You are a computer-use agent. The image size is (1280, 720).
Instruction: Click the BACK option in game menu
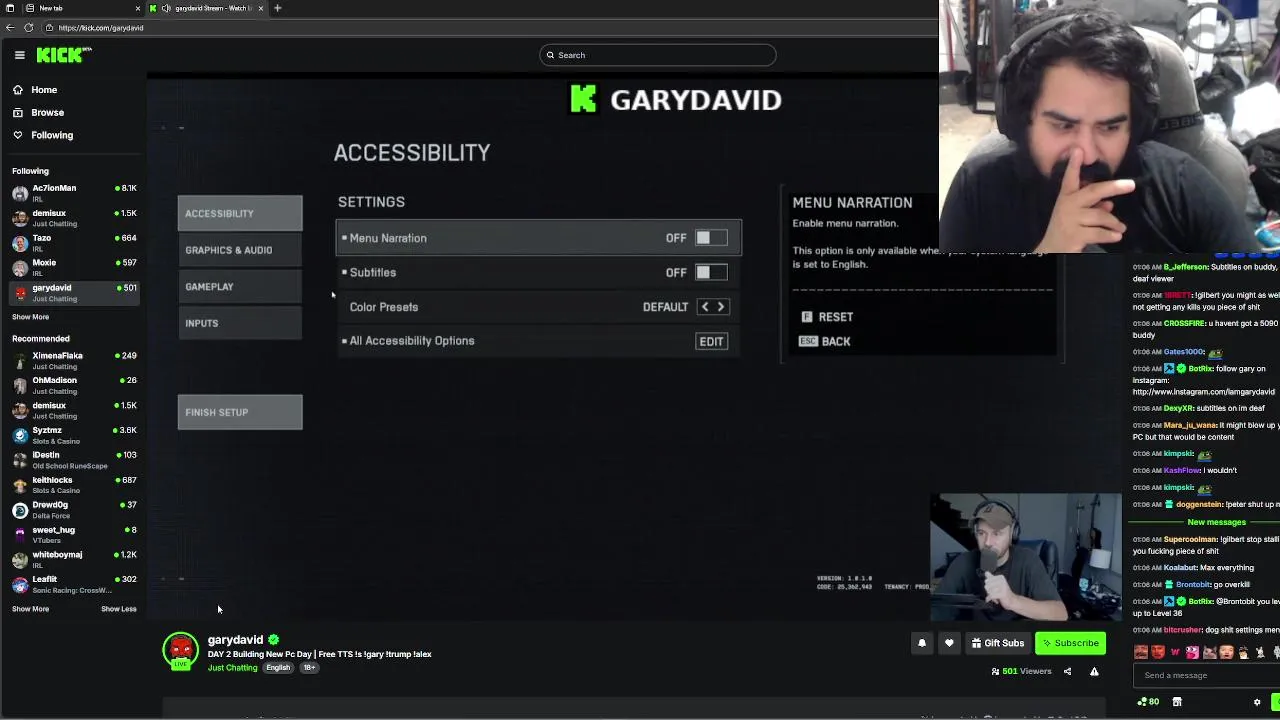(825, 342)
